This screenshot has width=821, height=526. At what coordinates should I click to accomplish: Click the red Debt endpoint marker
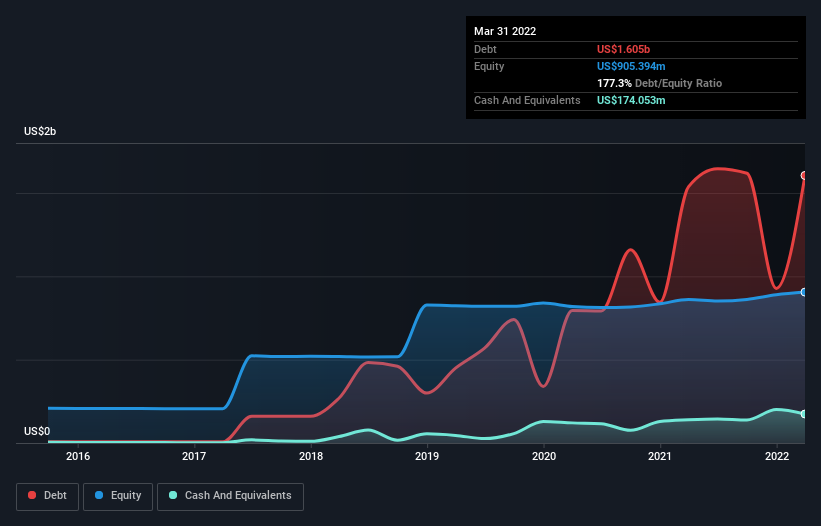[x=804, y=175]
